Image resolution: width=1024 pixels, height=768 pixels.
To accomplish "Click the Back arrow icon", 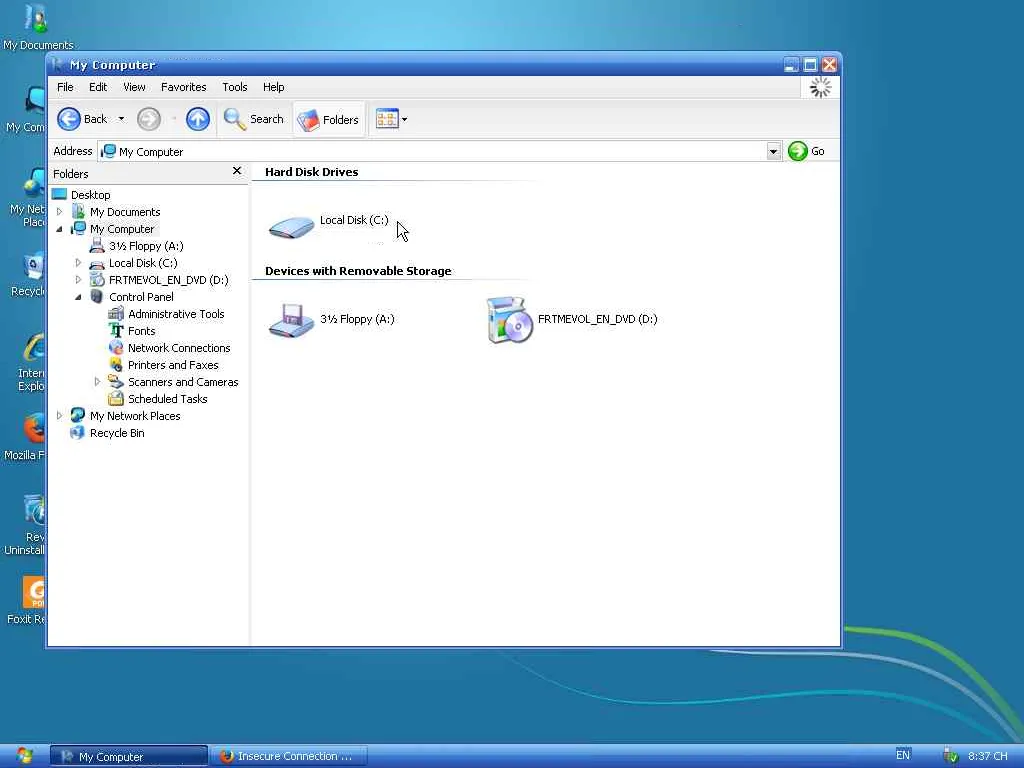I will 69,119.
